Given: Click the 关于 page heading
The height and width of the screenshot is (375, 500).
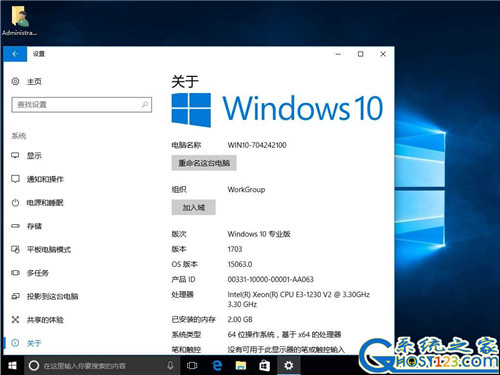Looking at the screenshot, I should 185,81.
